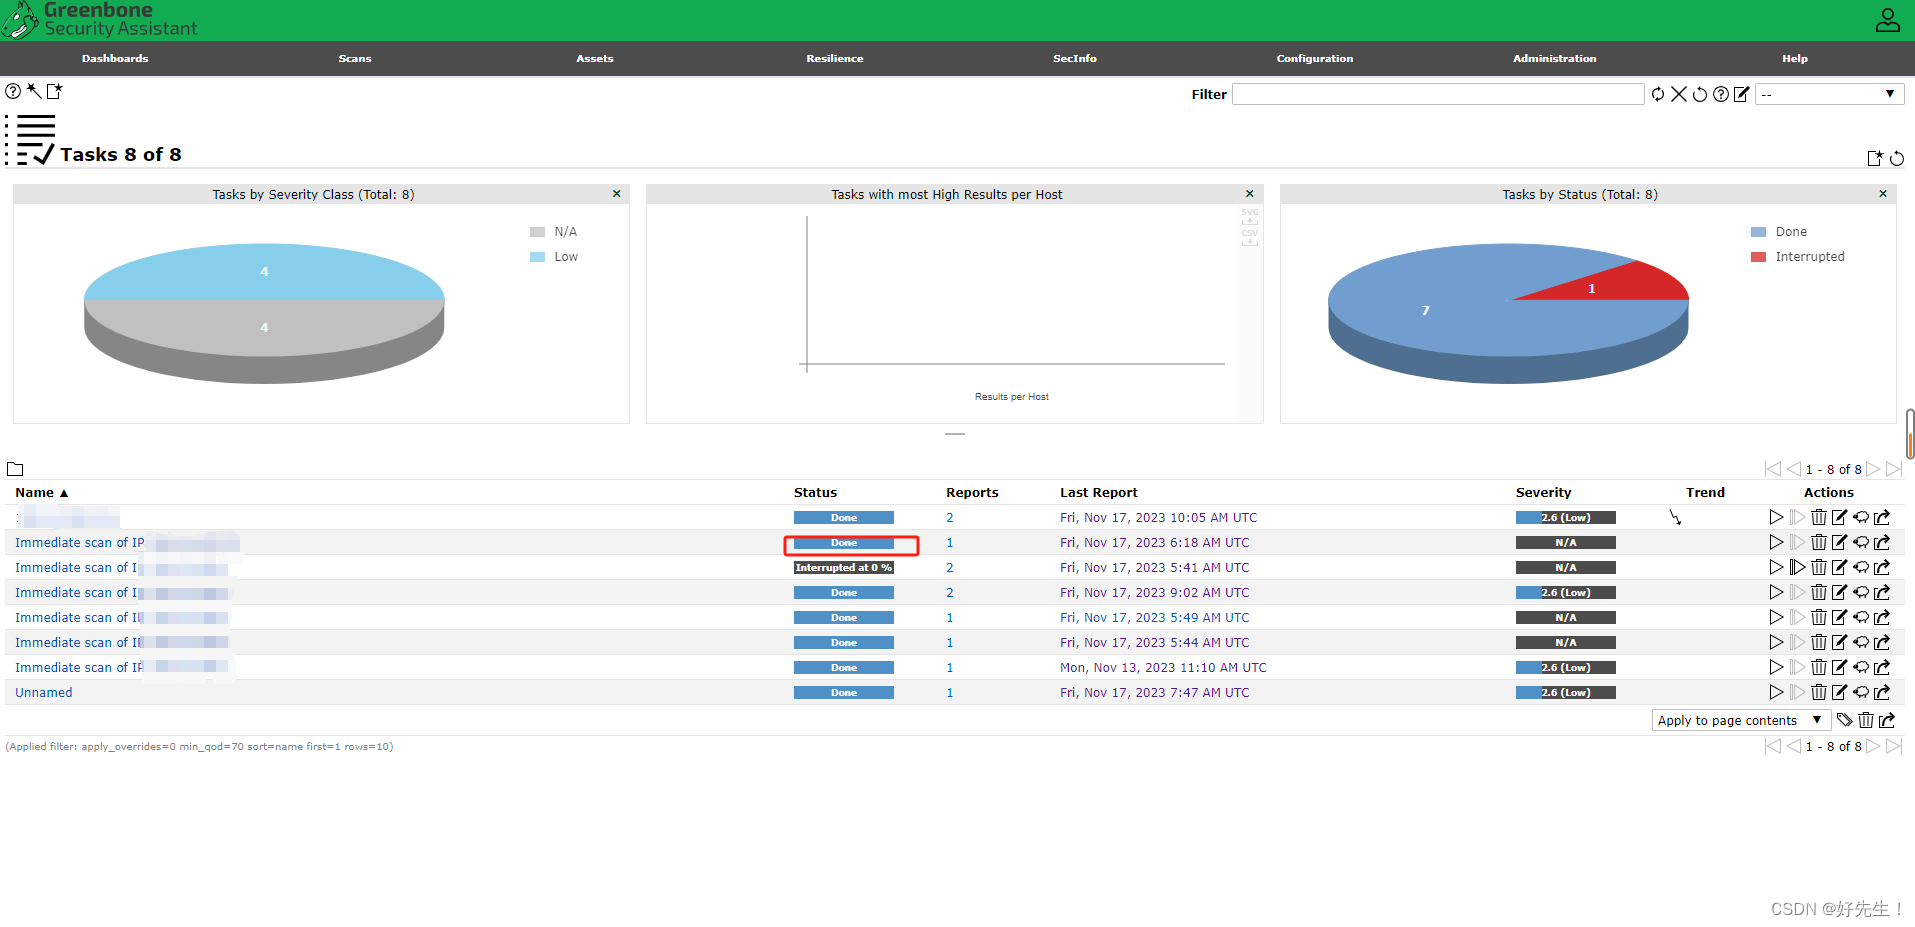Add a new dashboard display icon
1915x927 pixels.
click(x=1875, y=158)
